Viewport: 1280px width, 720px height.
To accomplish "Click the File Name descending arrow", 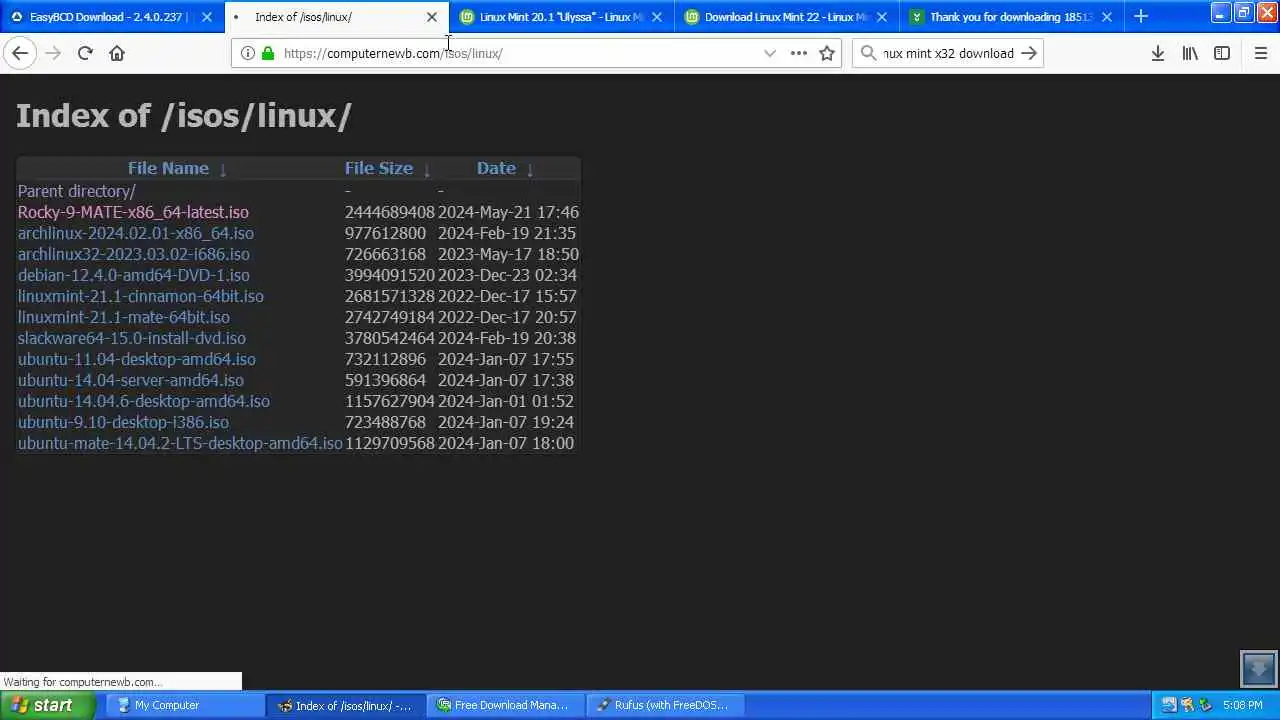I will (223, 170).
